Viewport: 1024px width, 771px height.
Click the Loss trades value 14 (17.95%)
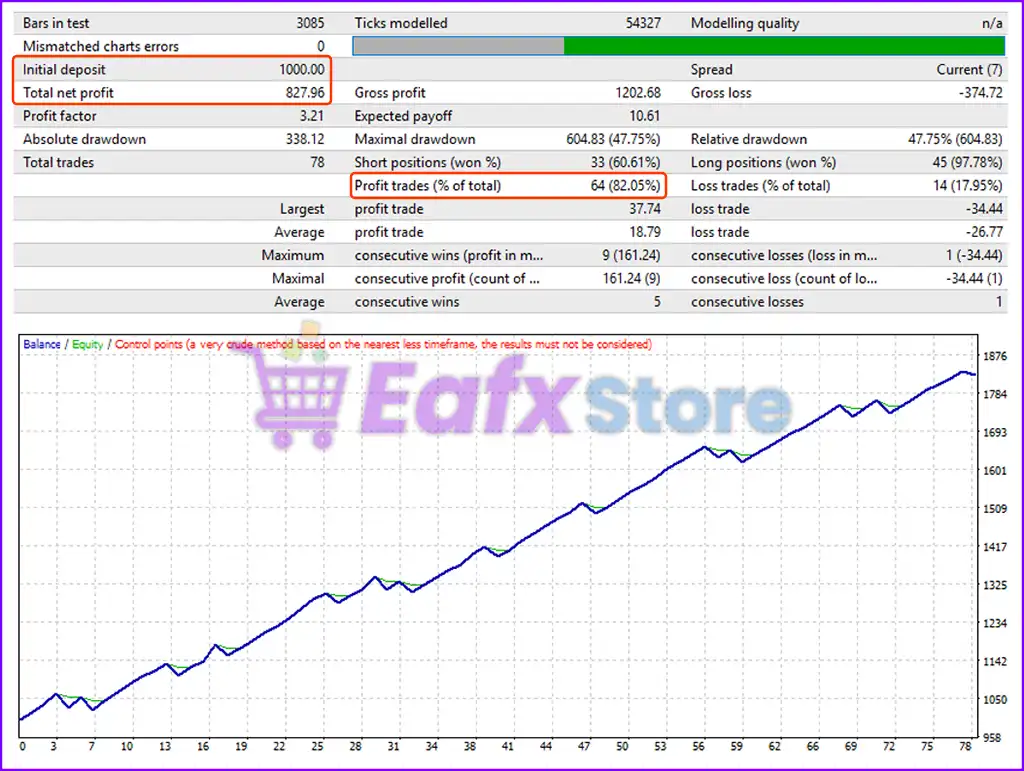pyautogui.click(x=968, y=185)
